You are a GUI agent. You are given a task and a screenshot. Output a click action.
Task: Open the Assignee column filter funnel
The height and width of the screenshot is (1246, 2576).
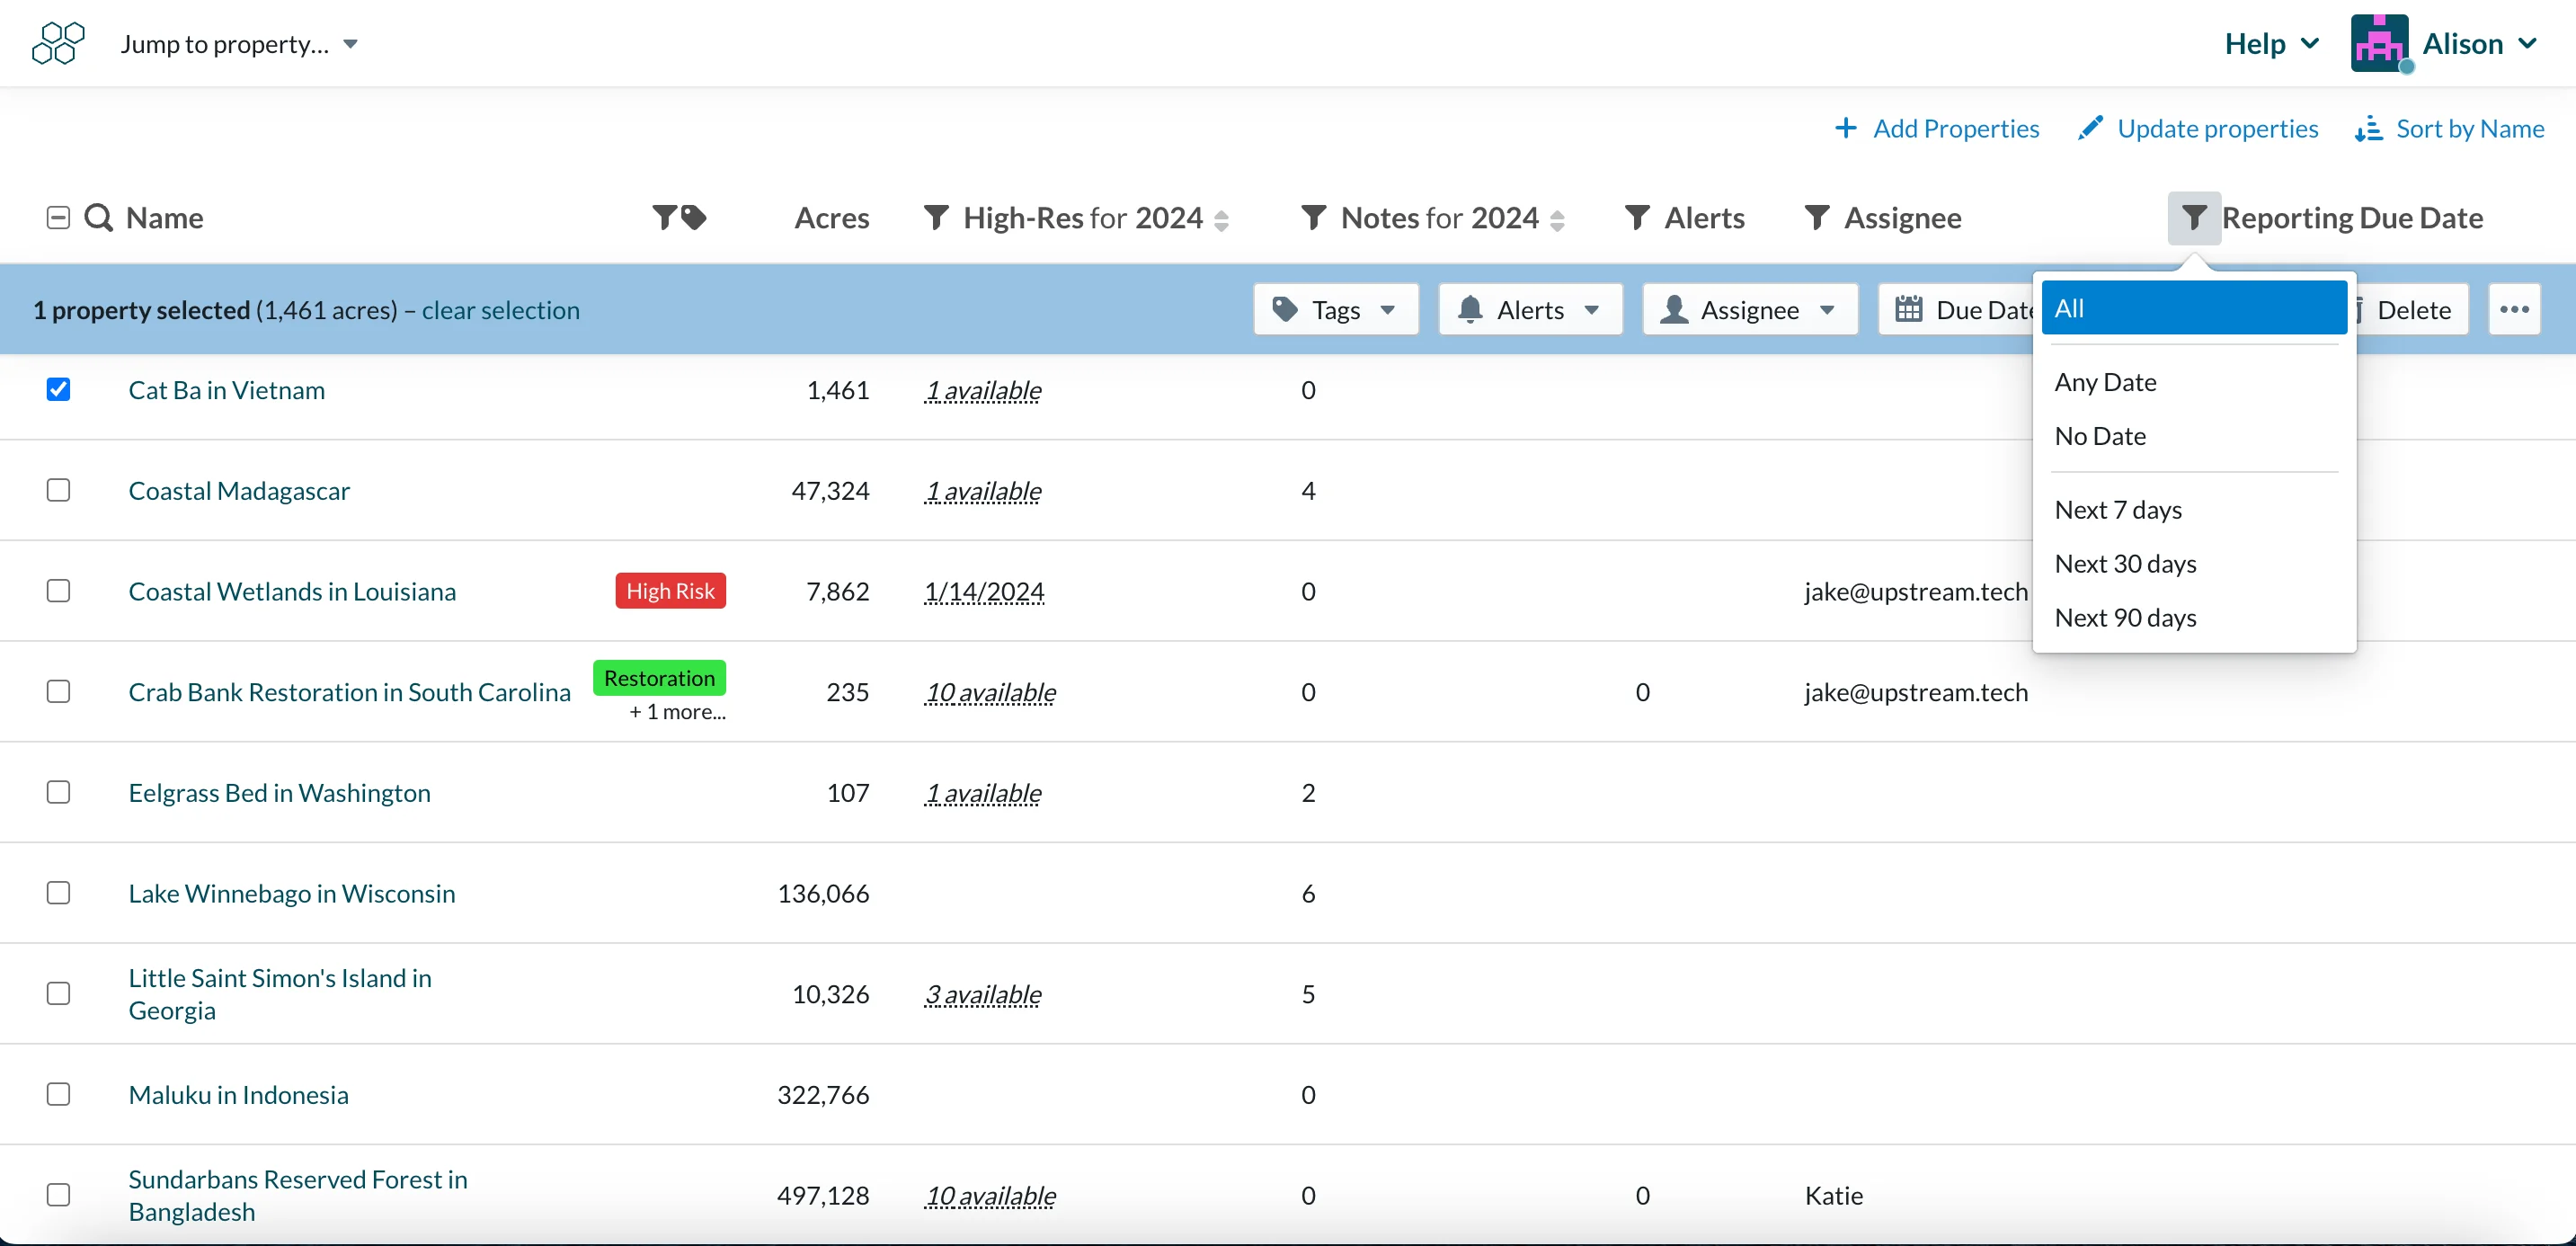[x=1817, y=217]
